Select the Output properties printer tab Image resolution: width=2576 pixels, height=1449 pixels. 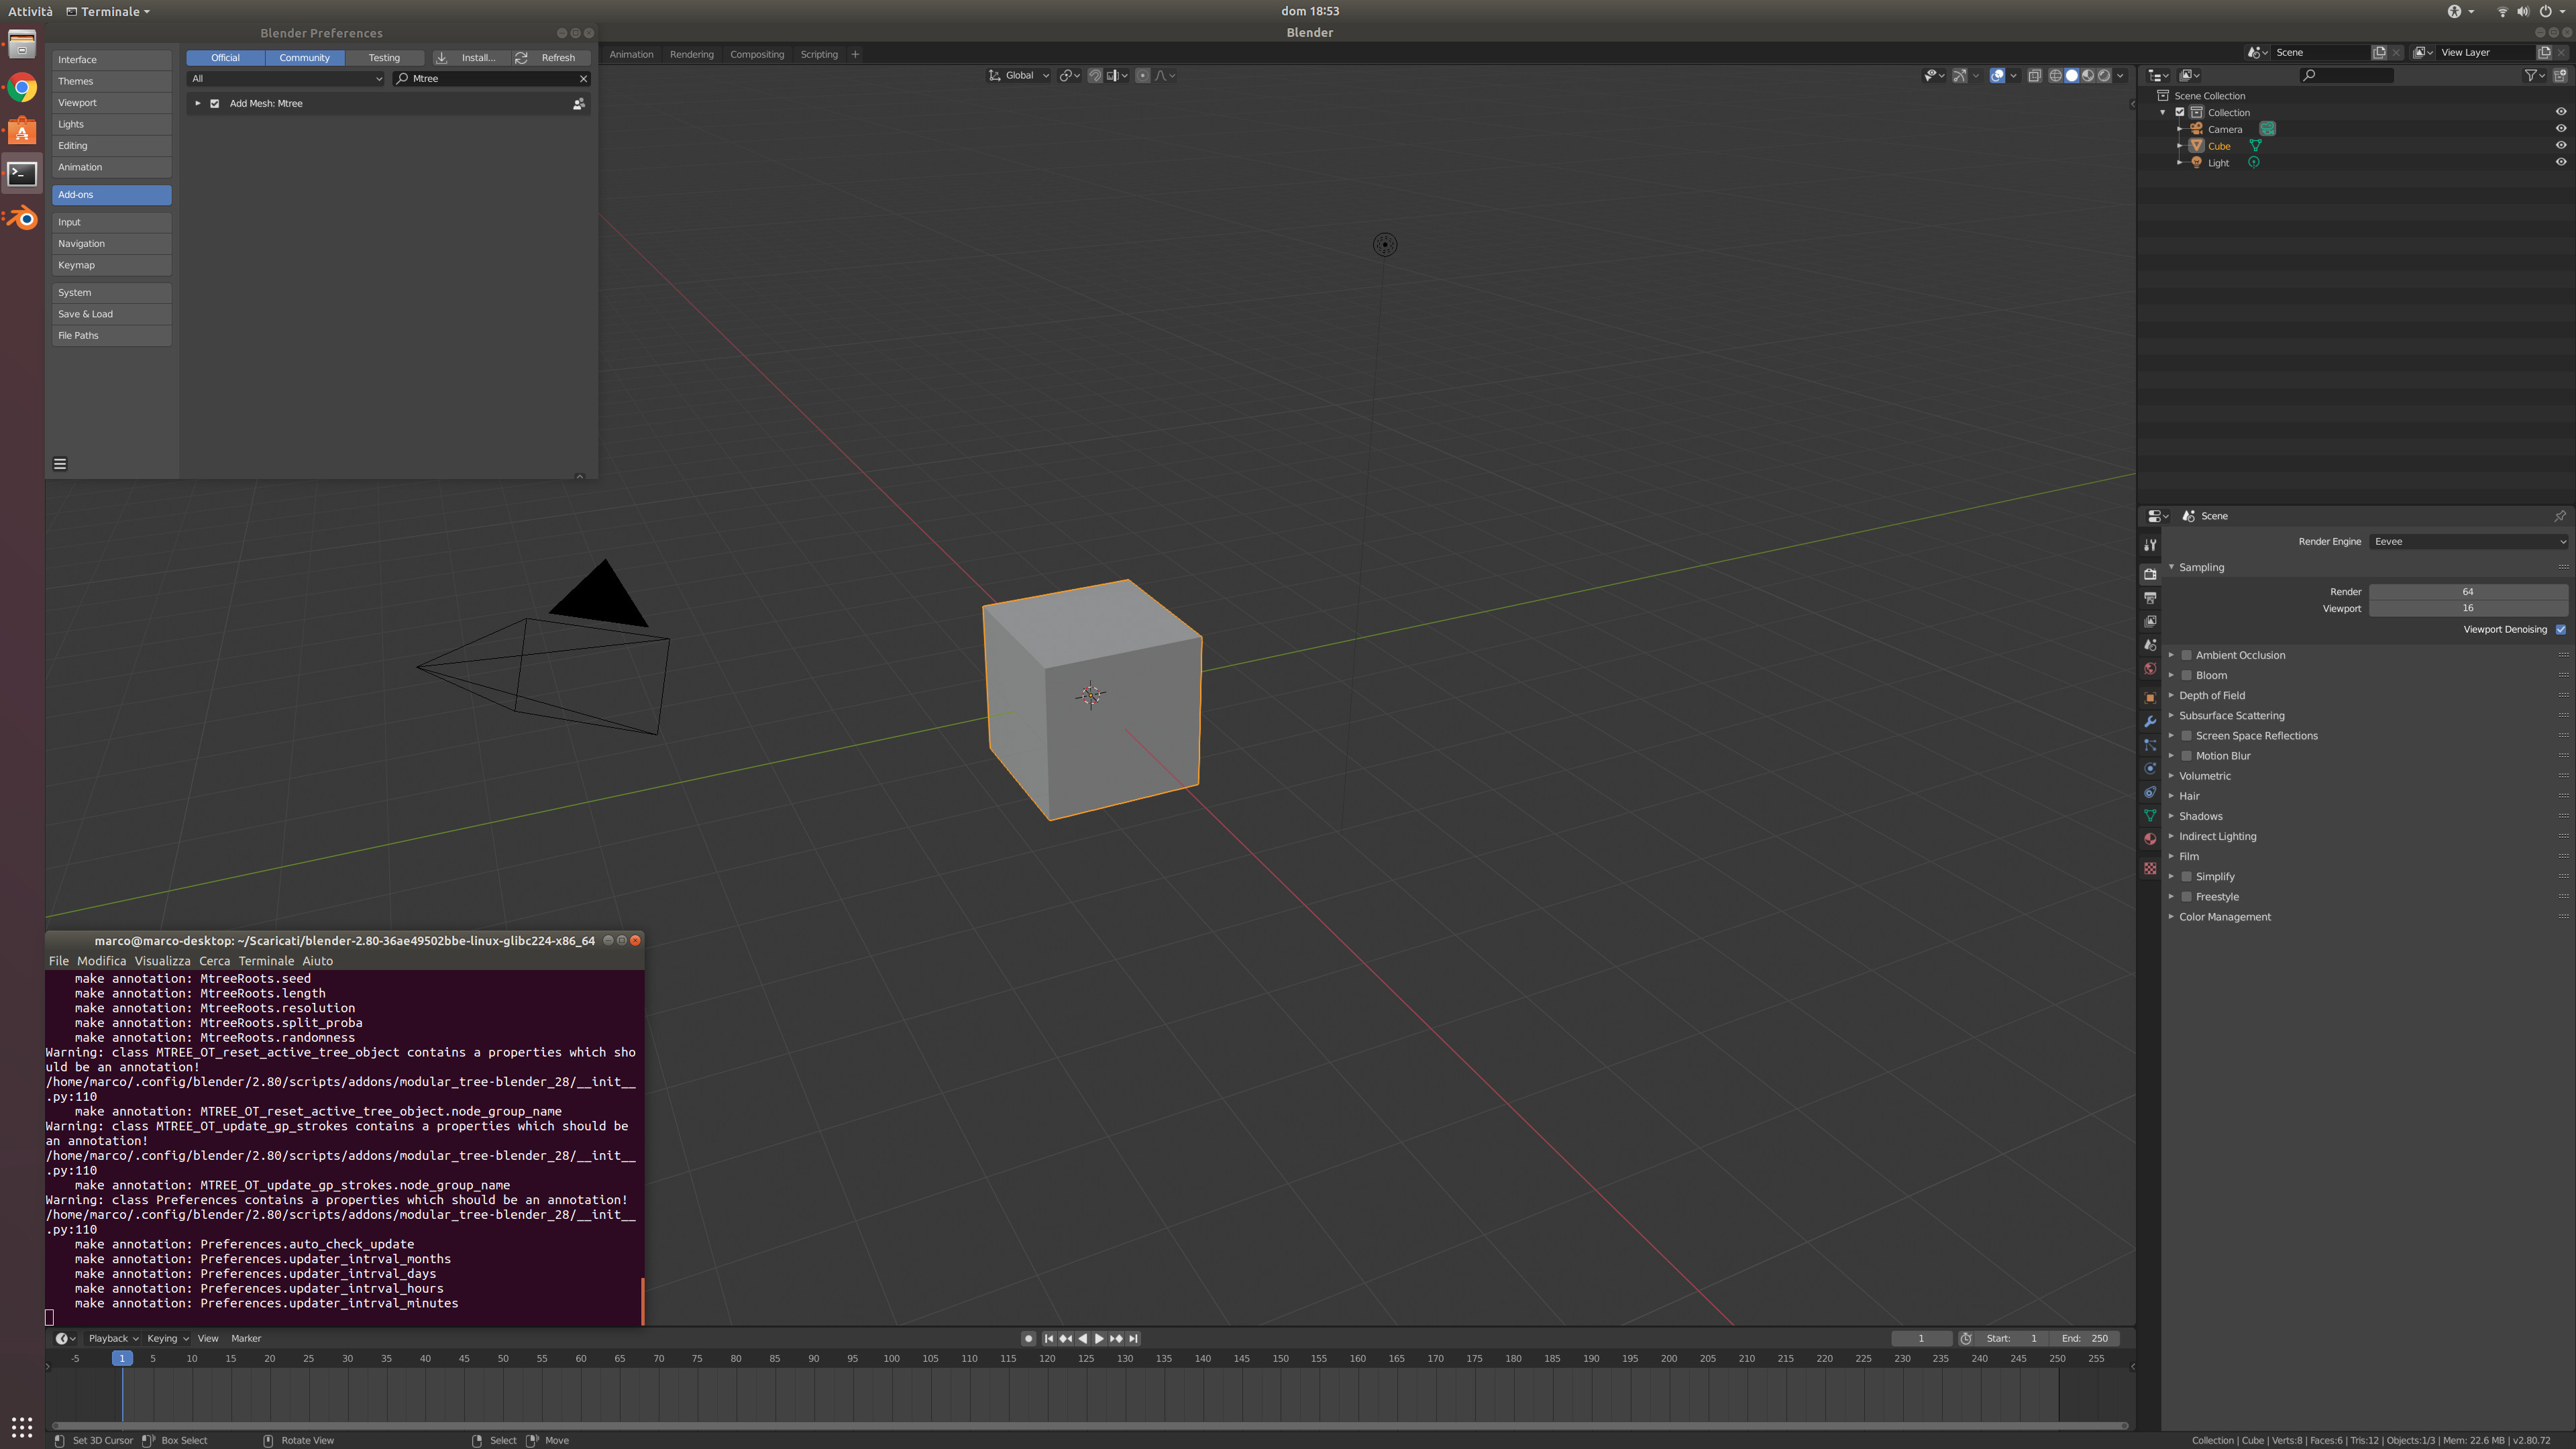point(2150,598)
